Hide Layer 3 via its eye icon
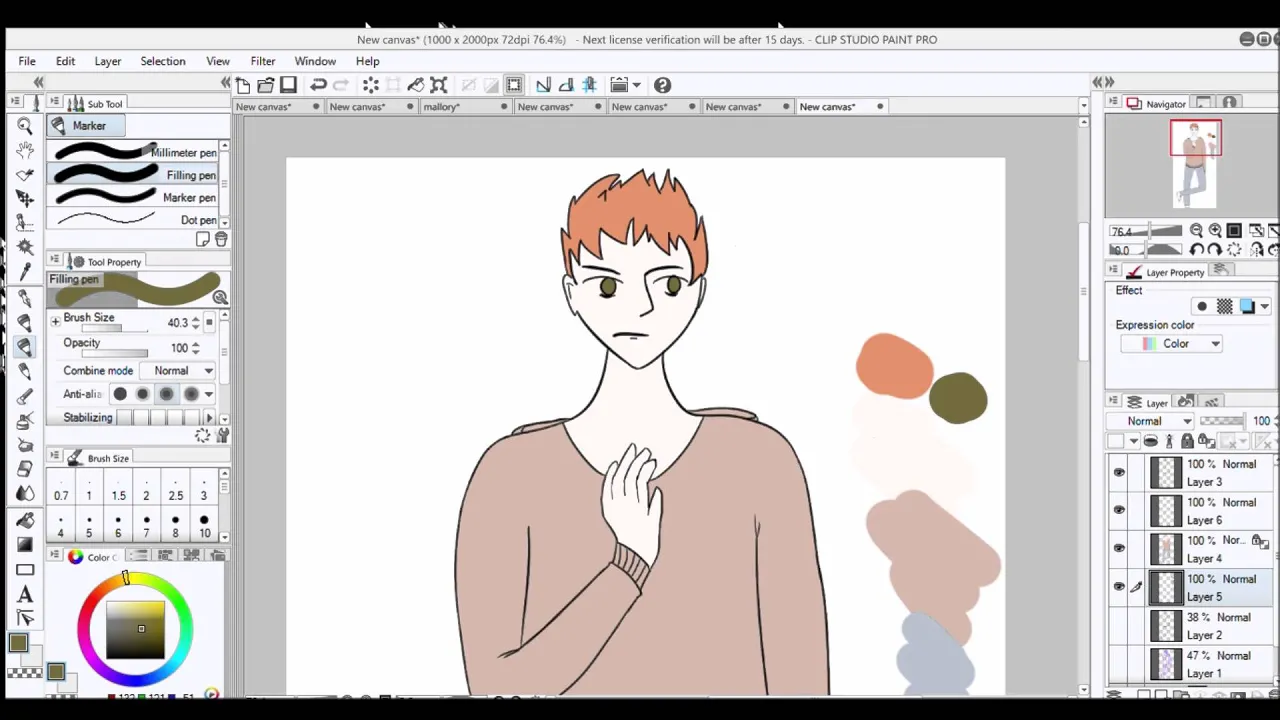The height and width of the screenshot is (720, 1280). pos(1119,473)
